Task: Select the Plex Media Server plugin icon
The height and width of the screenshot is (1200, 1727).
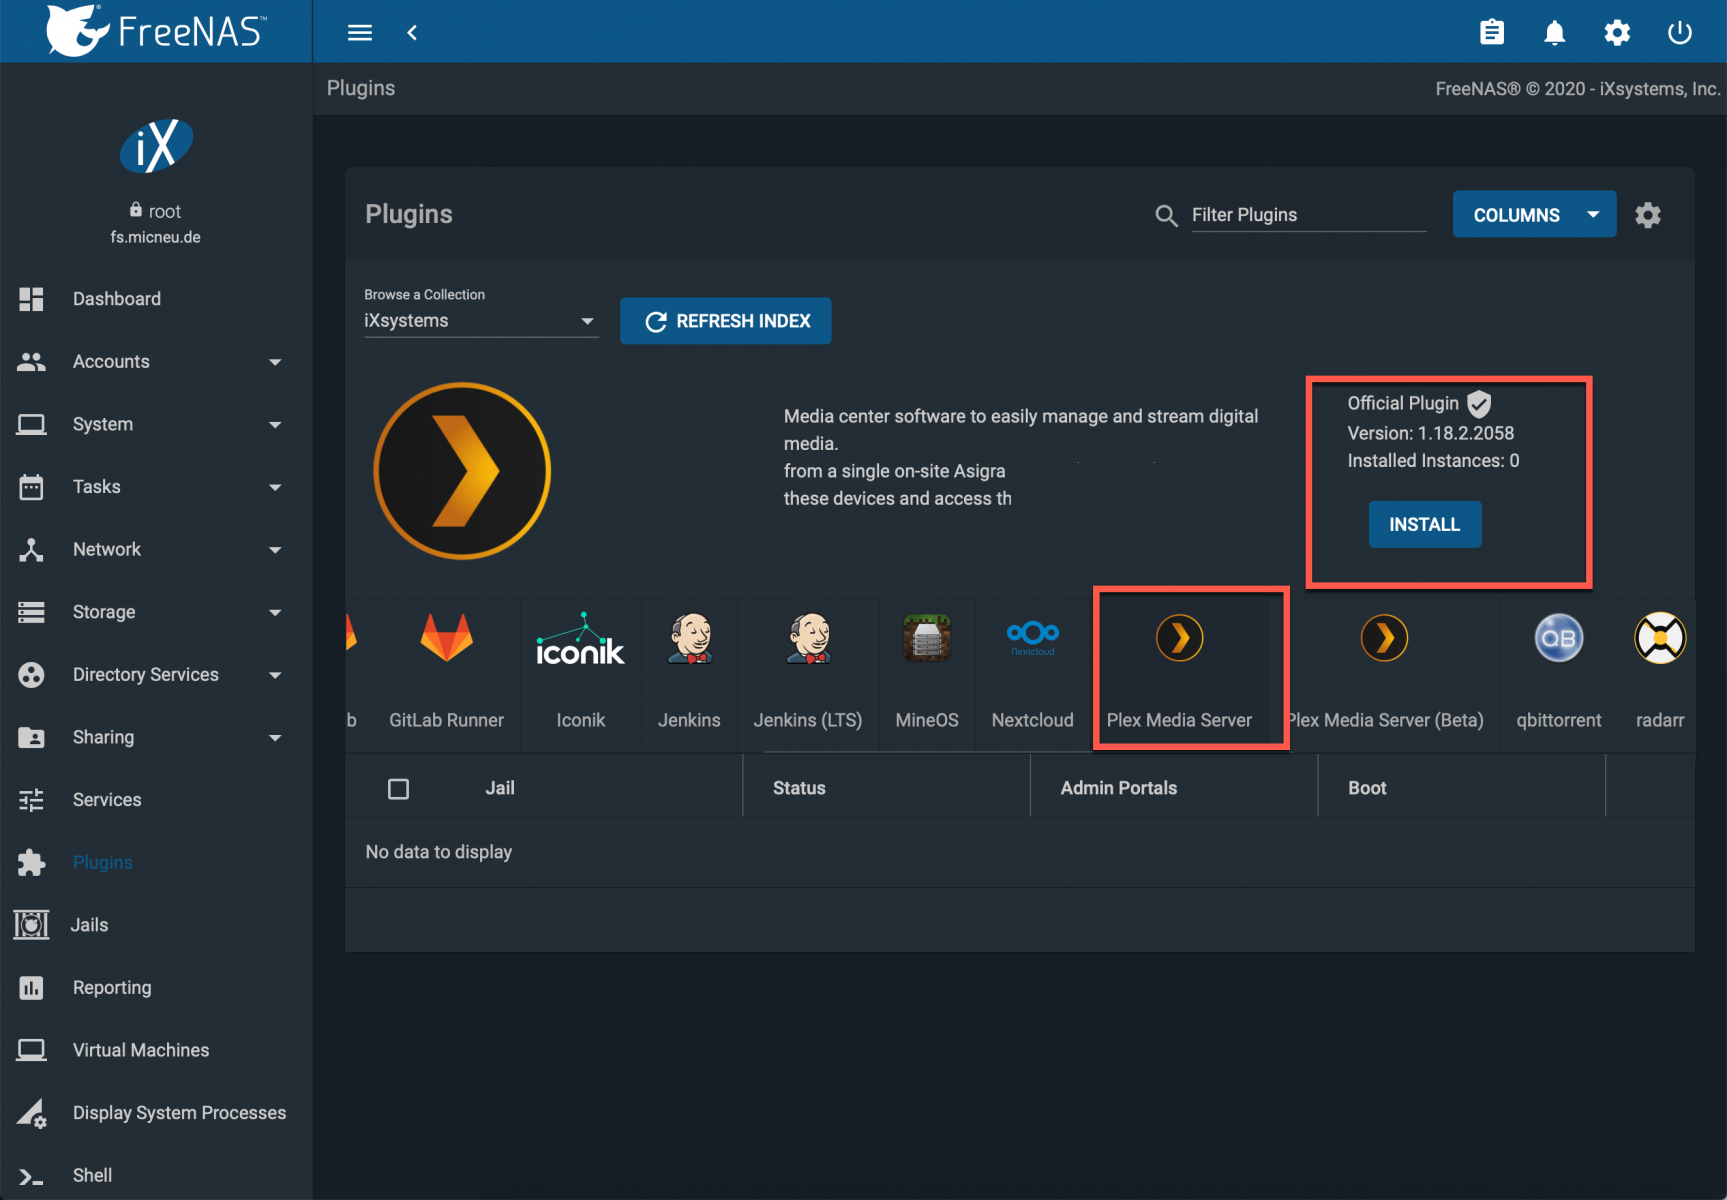Action: click(x=1180, y=638)
